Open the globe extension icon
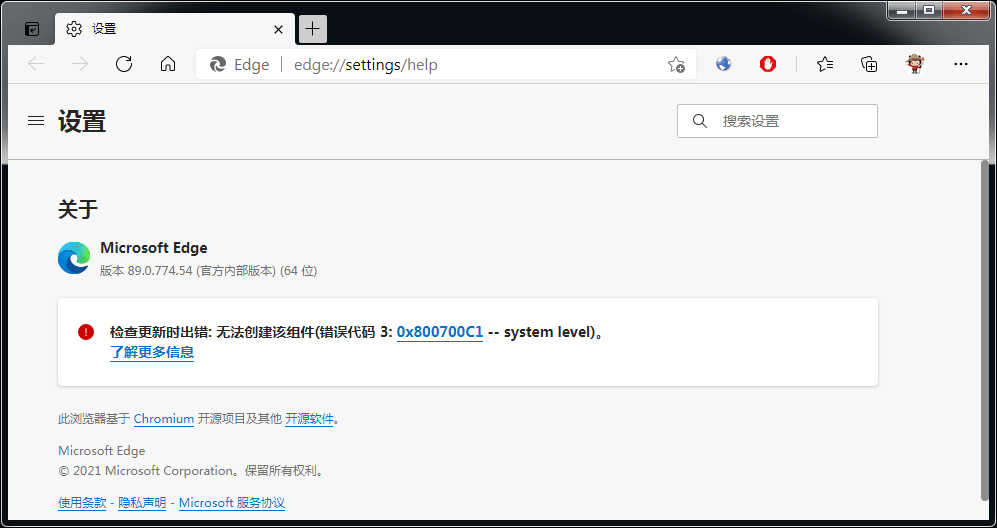This screenshot has height=528, width=997. pos(724,64)
